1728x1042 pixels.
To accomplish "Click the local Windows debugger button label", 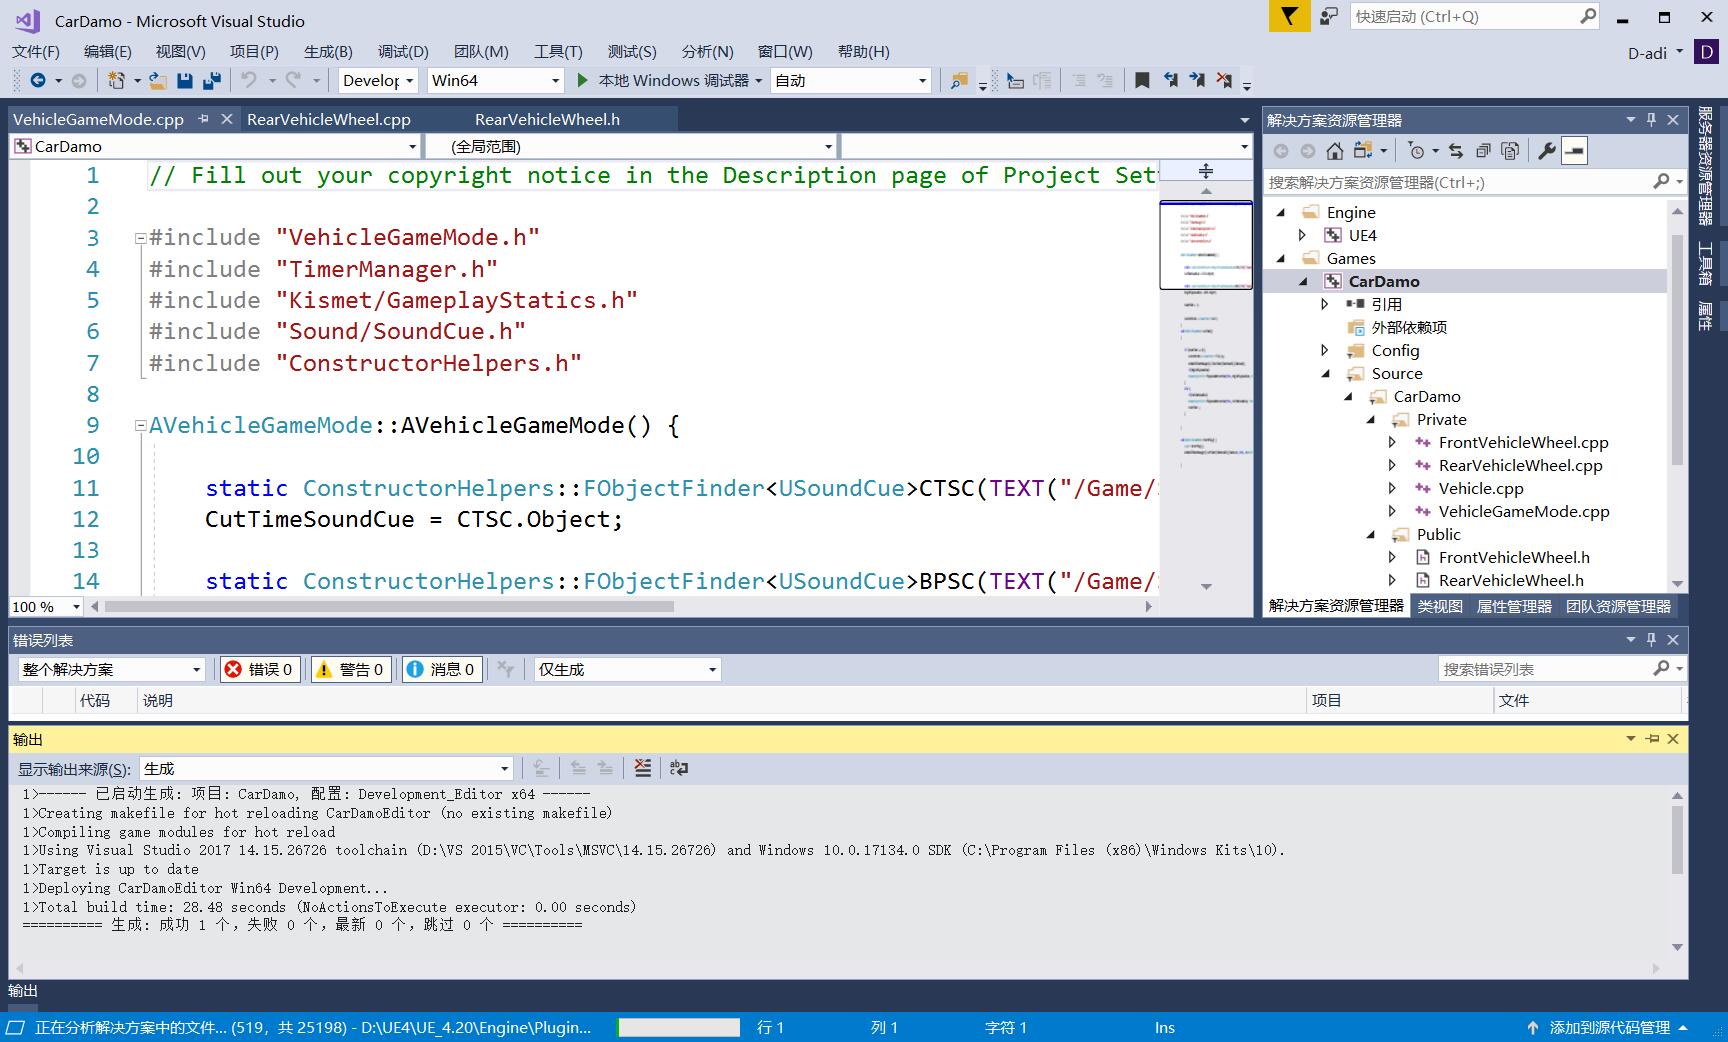I will click(673, 80).
